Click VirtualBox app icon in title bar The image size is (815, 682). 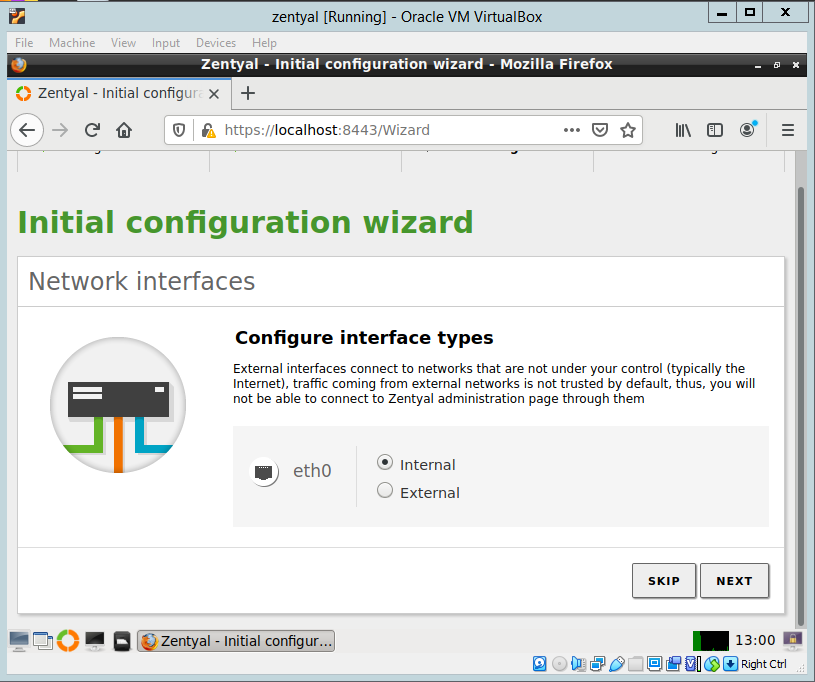click(x=17, y=16)
